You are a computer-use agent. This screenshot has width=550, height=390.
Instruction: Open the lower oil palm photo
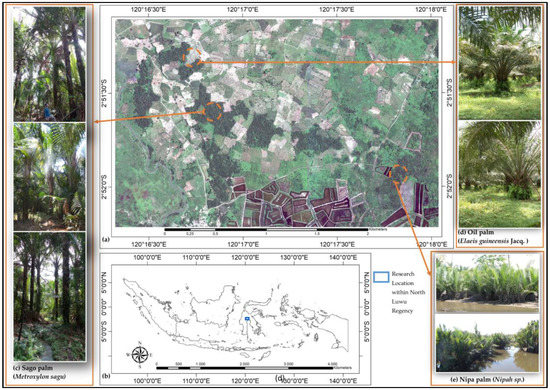pyautogui.click(x=499, y=174)
